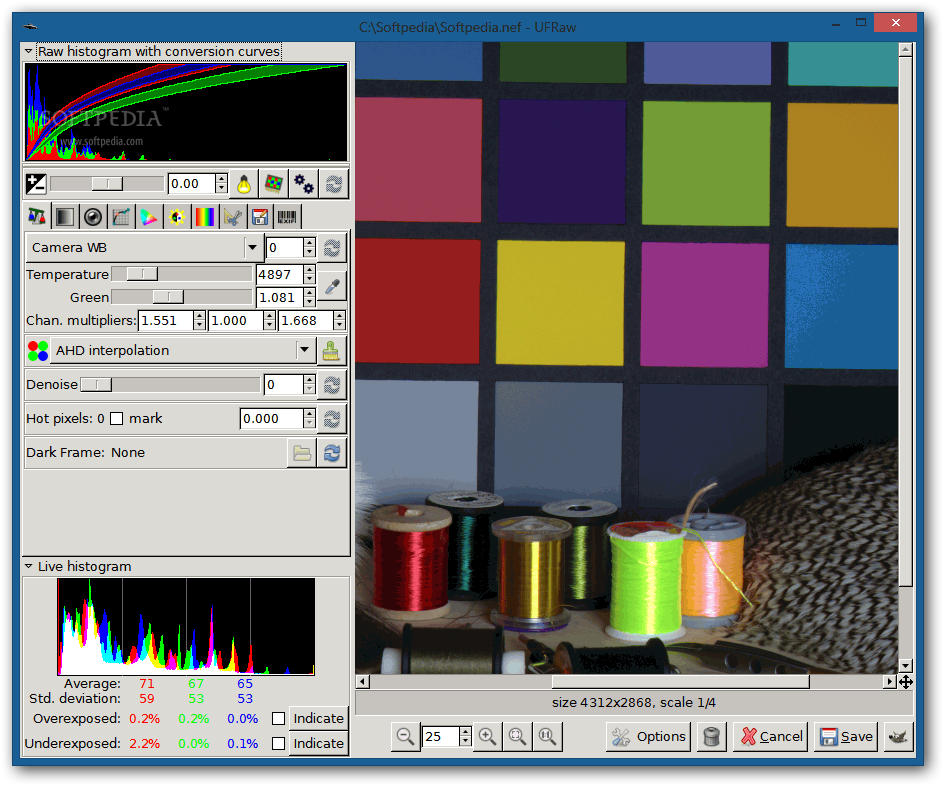This screenshot has width=944, height=786.
Task: Reset hot pixel sensitivity
Action: [x=332, y=419]
